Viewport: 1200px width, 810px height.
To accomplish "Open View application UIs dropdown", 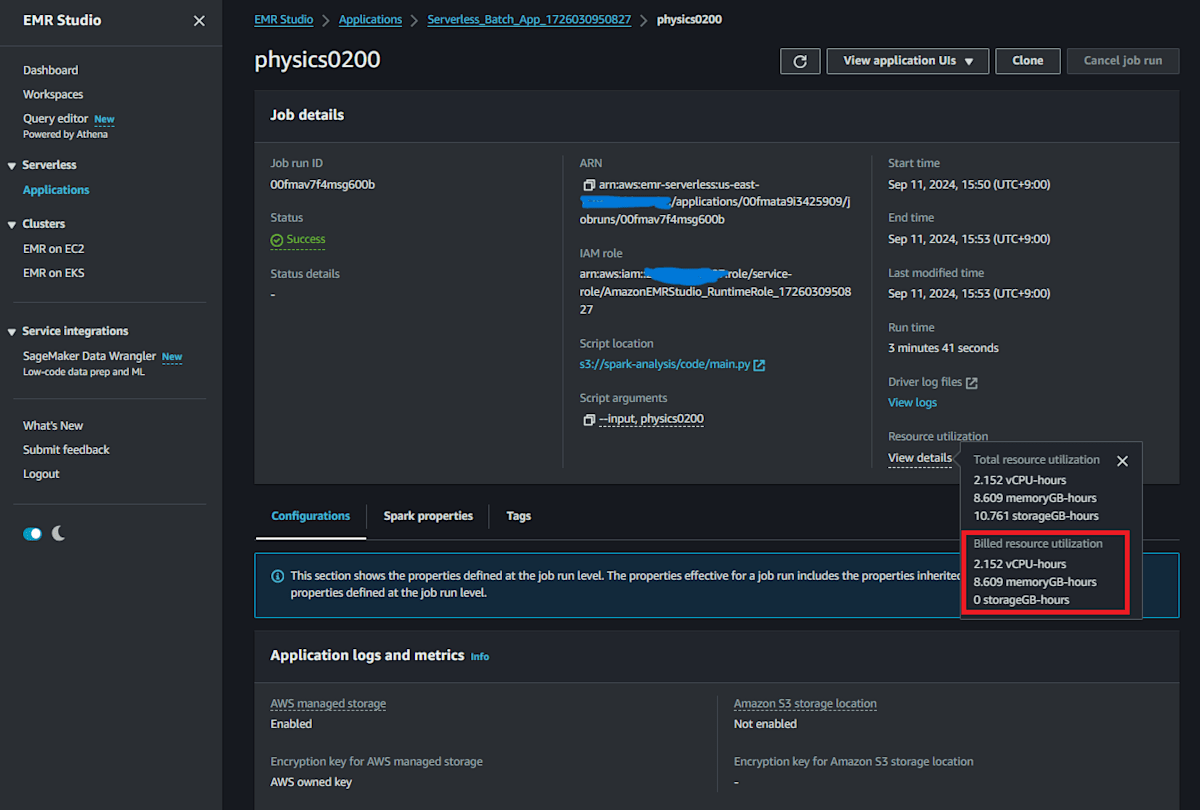I will pyautogui.click(x=908, y=61).
